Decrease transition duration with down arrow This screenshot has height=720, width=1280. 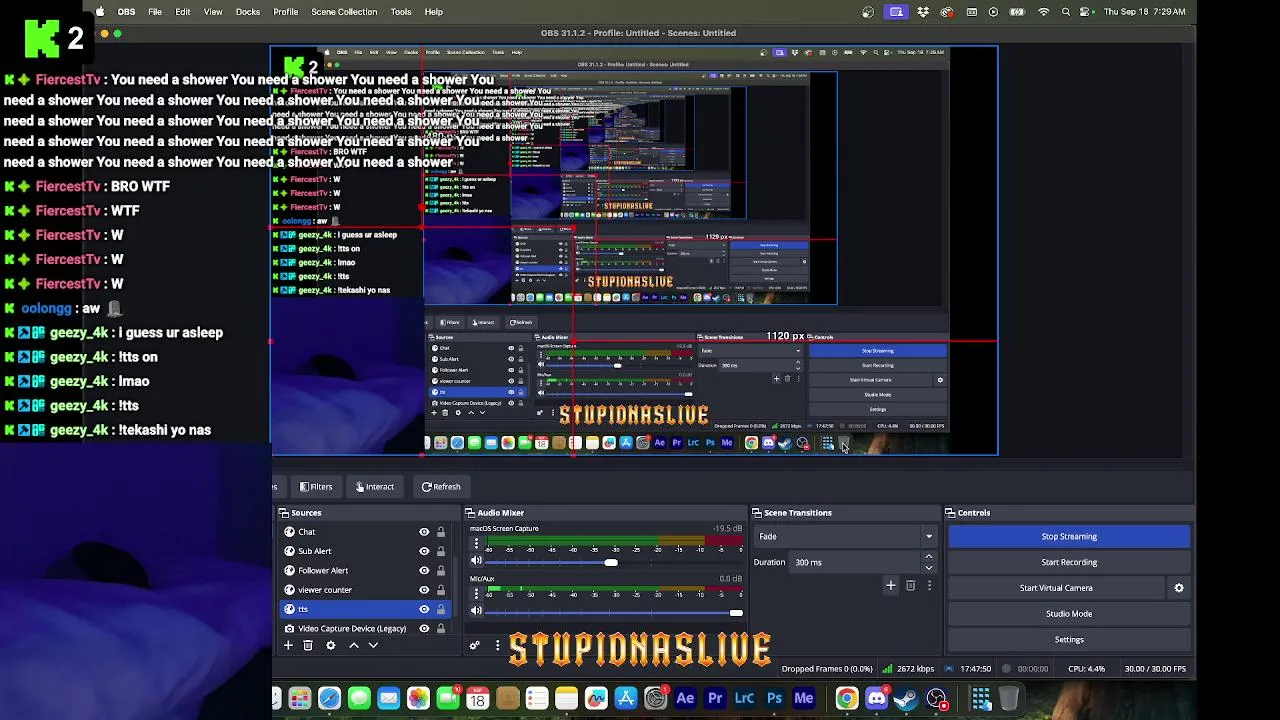pos(929,568)
